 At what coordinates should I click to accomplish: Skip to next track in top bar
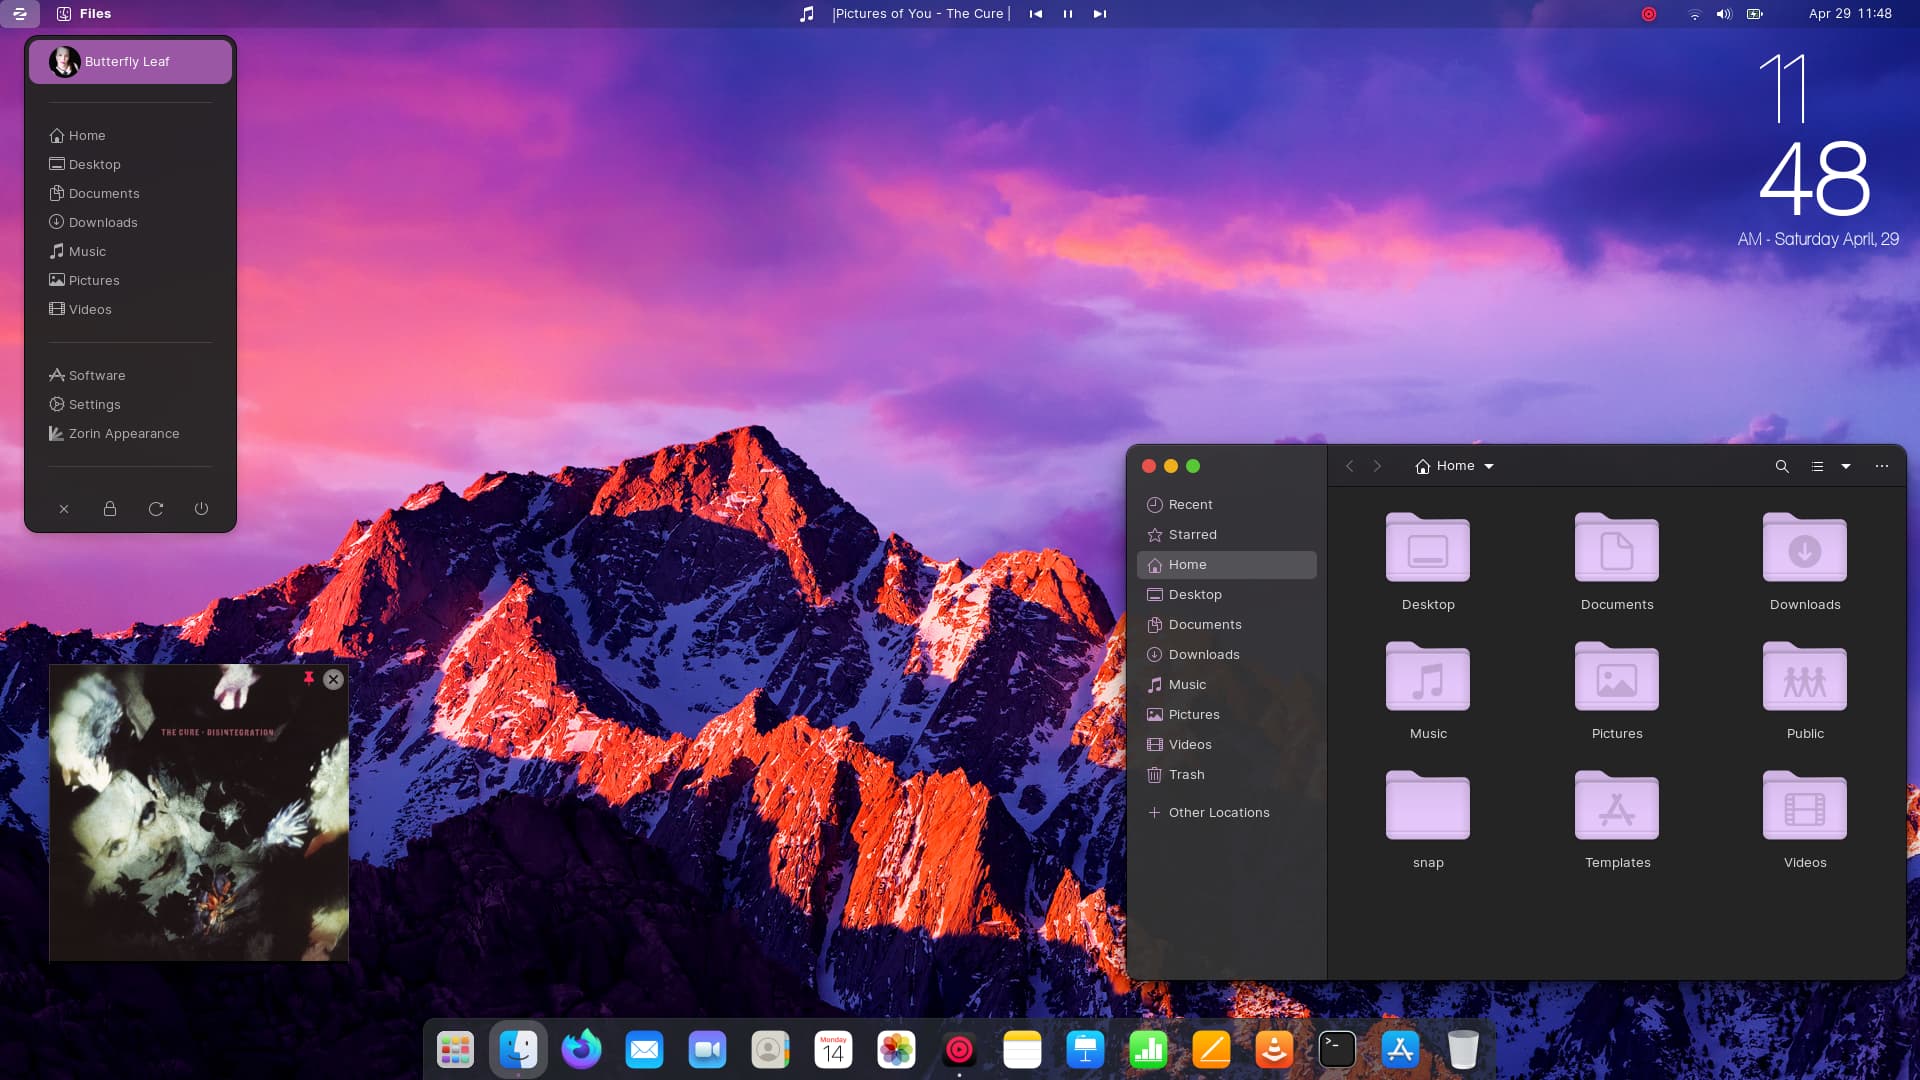tap(1099, 14)
